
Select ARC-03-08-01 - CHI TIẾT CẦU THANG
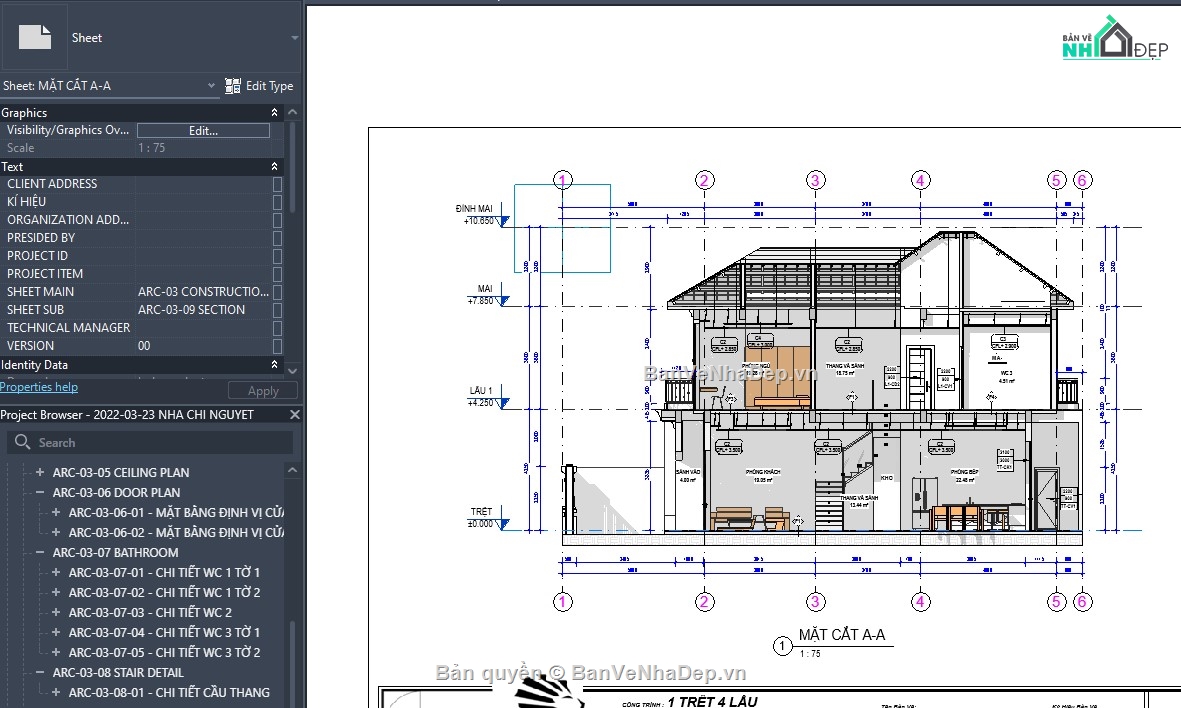tap(169, 692)
